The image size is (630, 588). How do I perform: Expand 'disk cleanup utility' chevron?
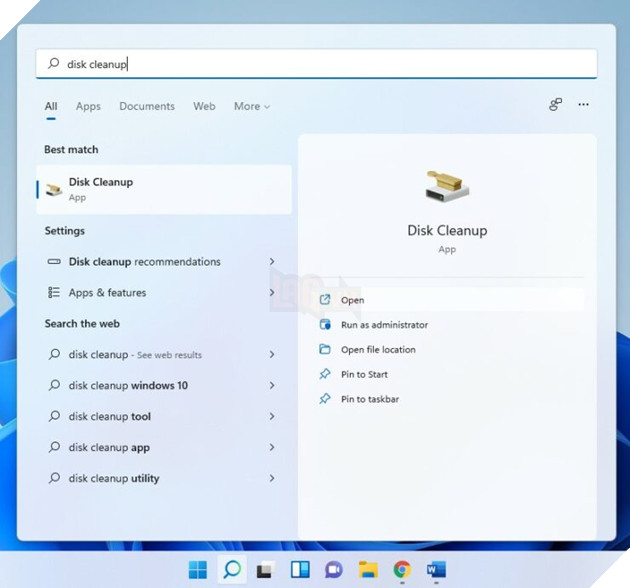[272, 478]
